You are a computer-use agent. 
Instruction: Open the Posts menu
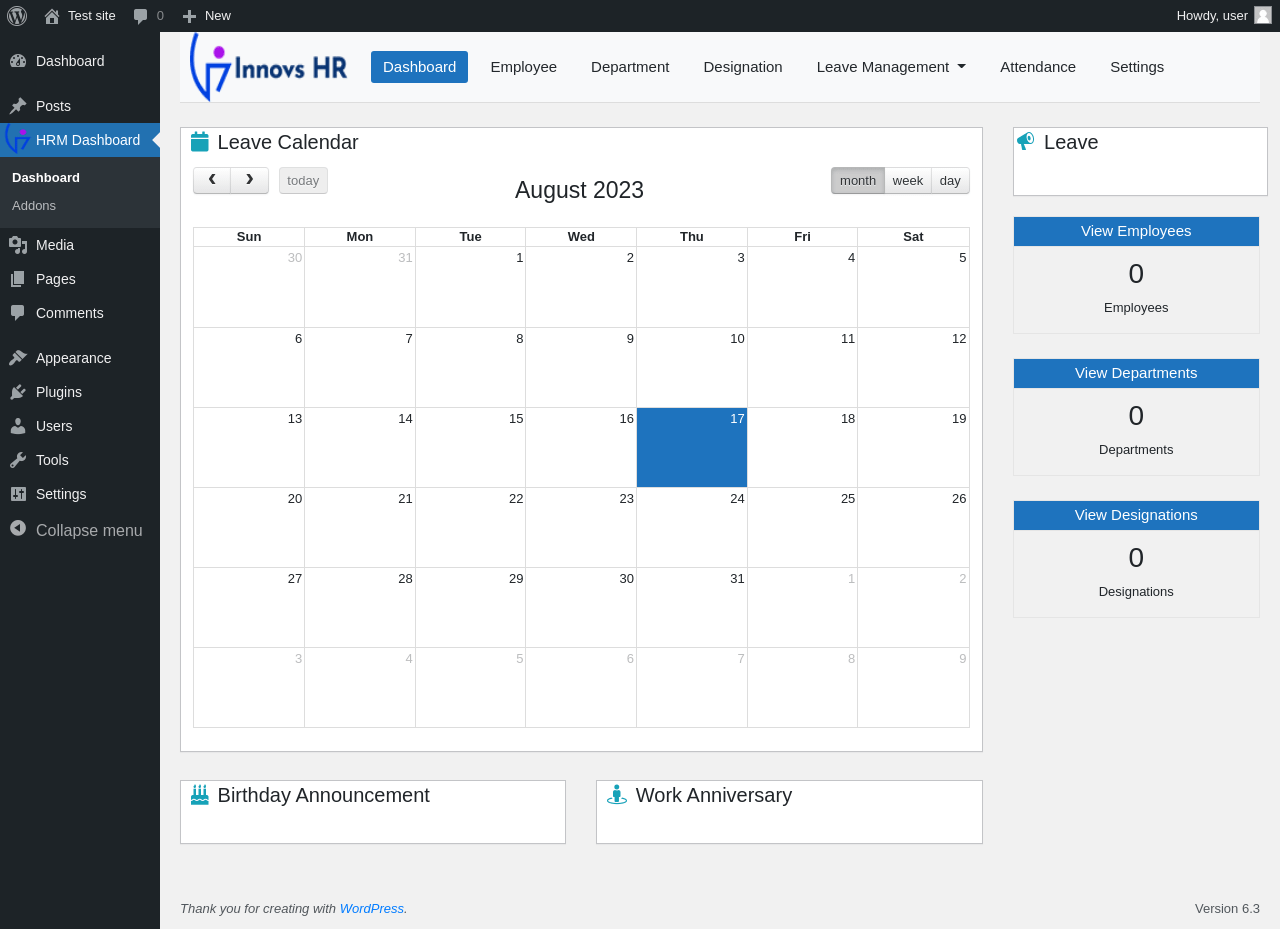[80, 106]
